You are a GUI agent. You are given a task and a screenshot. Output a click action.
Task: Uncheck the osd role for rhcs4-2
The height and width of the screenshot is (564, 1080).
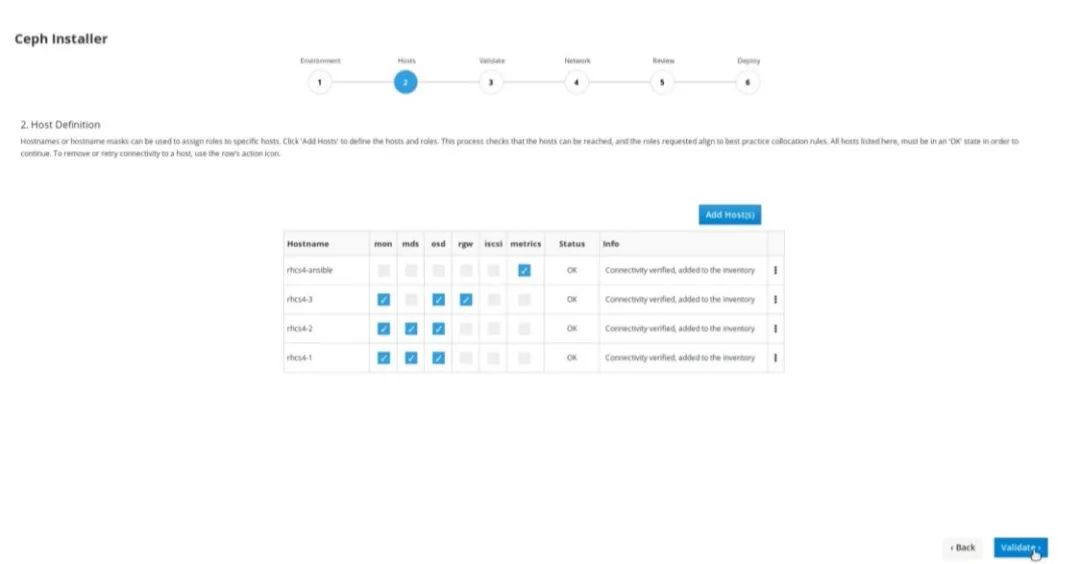[438, 328]
